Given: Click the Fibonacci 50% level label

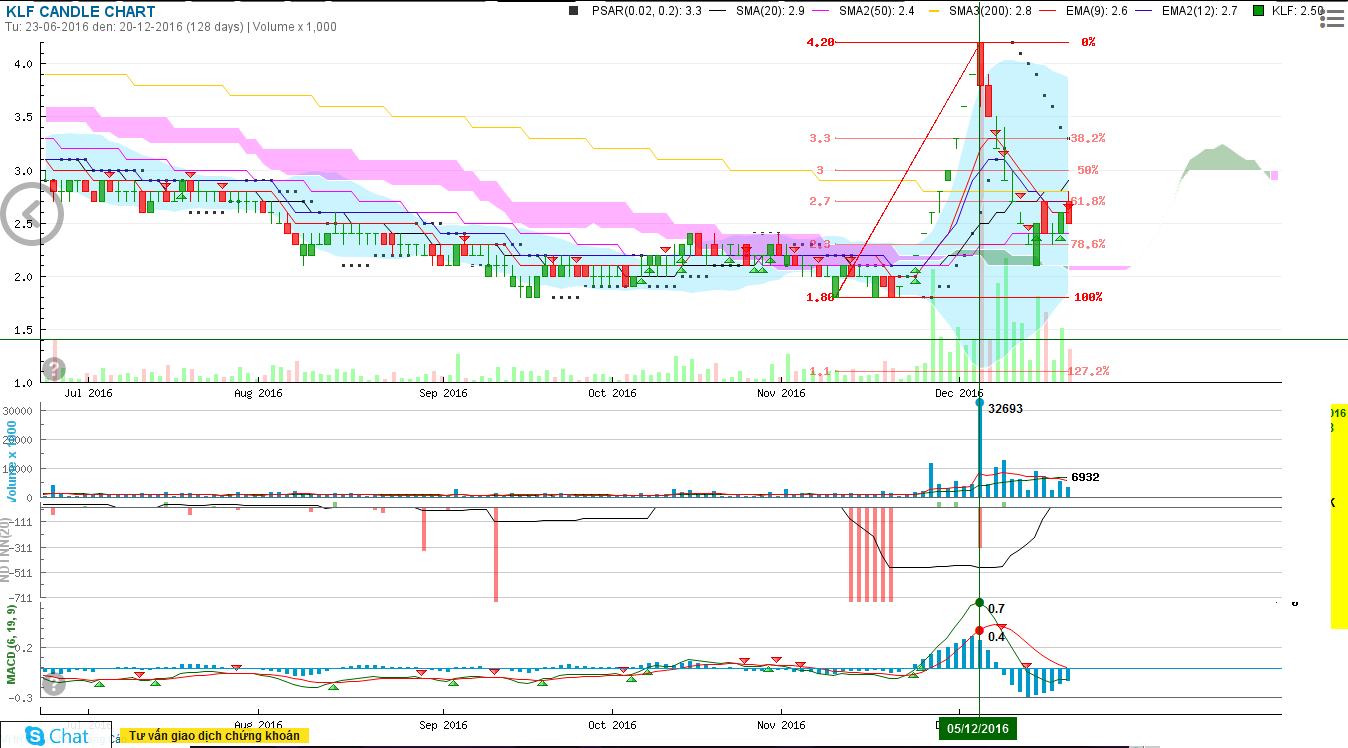Looking at the screenshot, I should (1088, 170).
